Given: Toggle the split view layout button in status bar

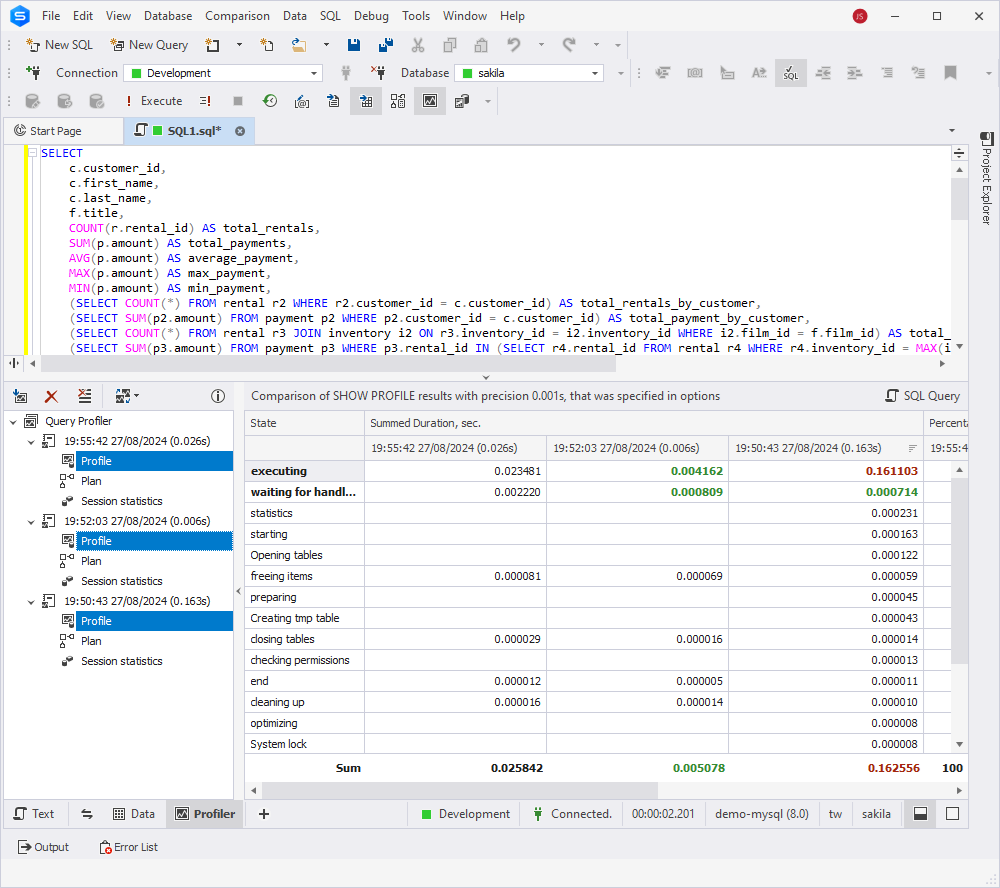Looking at the screenshot, I should [x=920, y=813].
